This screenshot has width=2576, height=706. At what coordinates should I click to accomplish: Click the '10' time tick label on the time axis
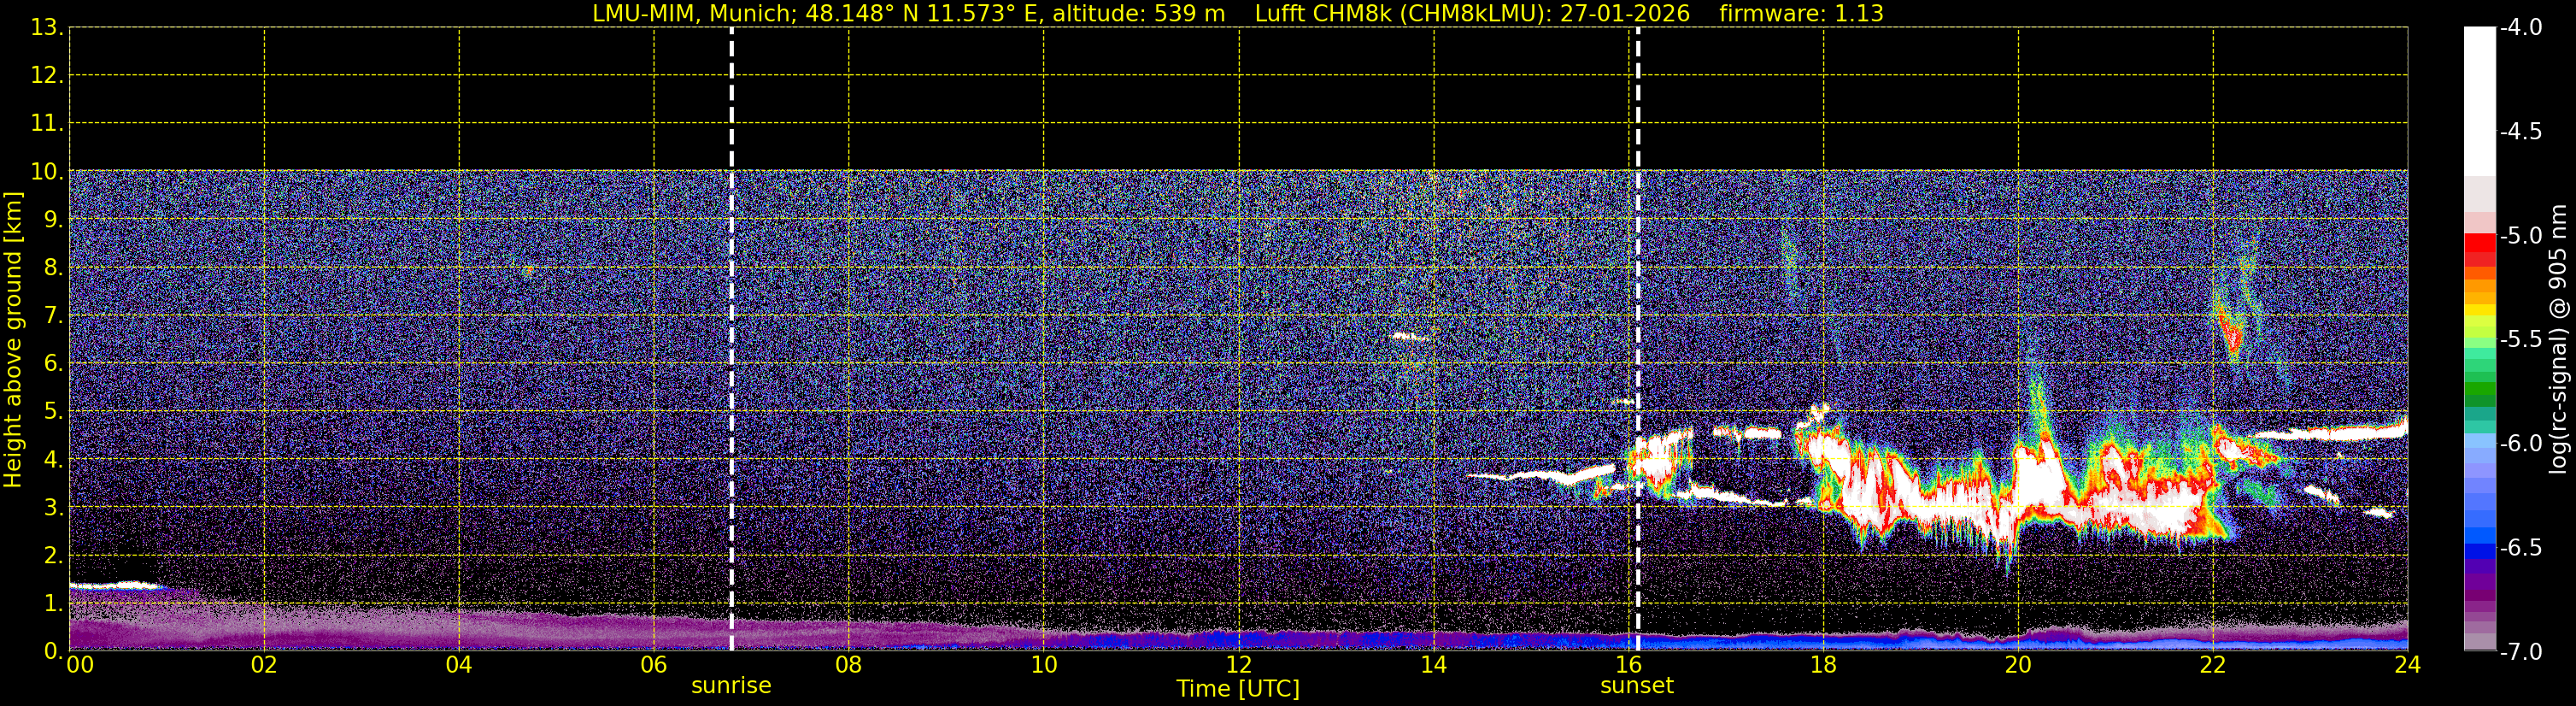click(1044, 665)
